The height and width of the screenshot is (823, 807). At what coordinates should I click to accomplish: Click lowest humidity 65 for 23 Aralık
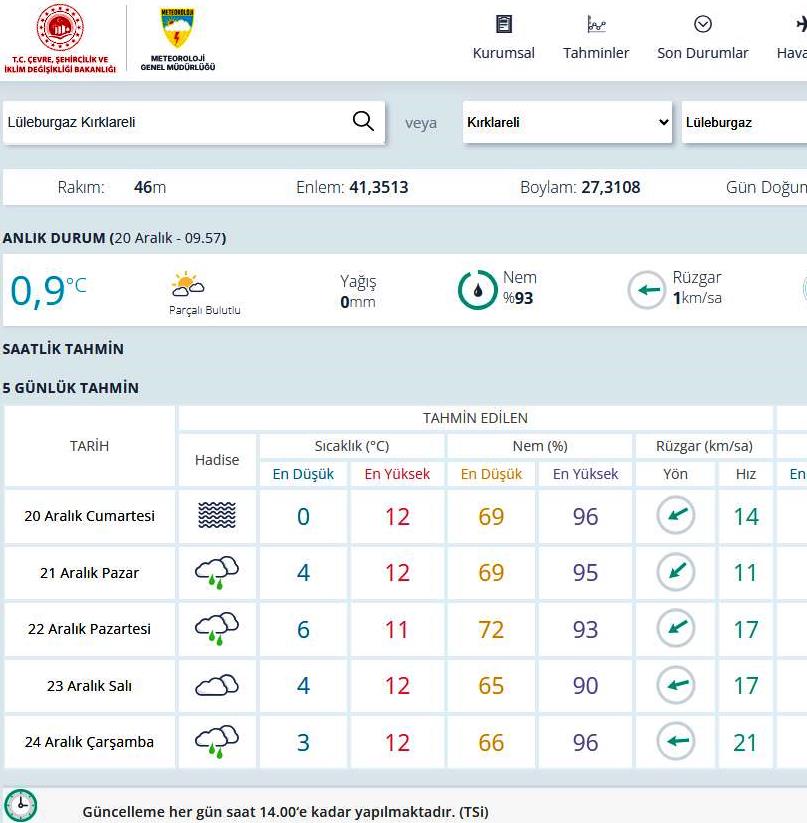tap(491, 685)
